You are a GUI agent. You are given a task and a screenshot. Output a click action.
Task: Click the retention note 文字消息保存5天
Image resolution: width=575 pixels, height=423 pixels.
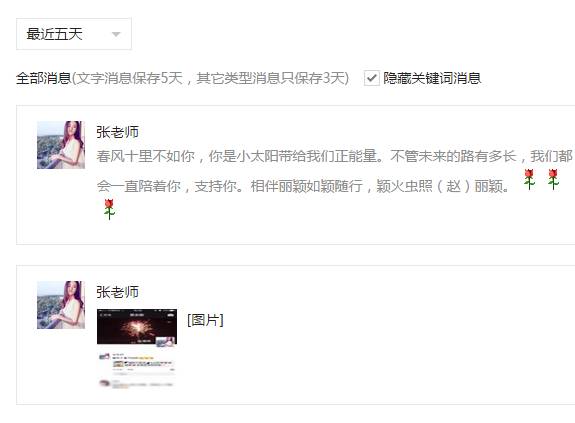point(130,78)
